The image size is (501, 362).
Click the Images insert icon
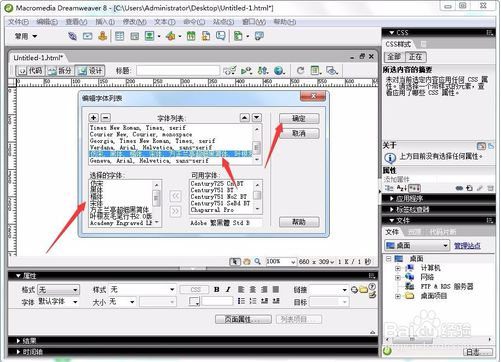tap(149, 36)
